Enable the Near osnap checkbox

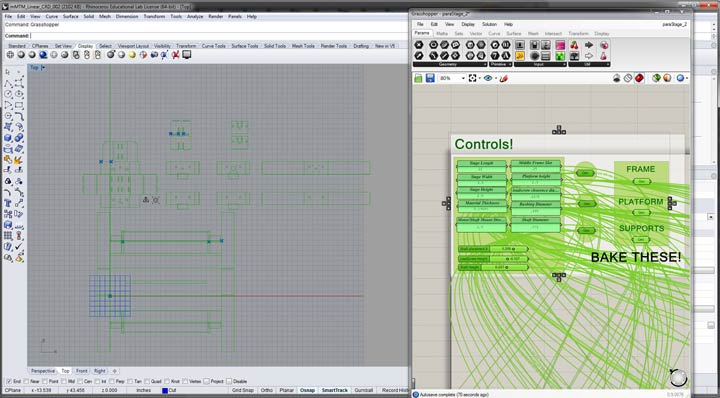click(26, 381)
